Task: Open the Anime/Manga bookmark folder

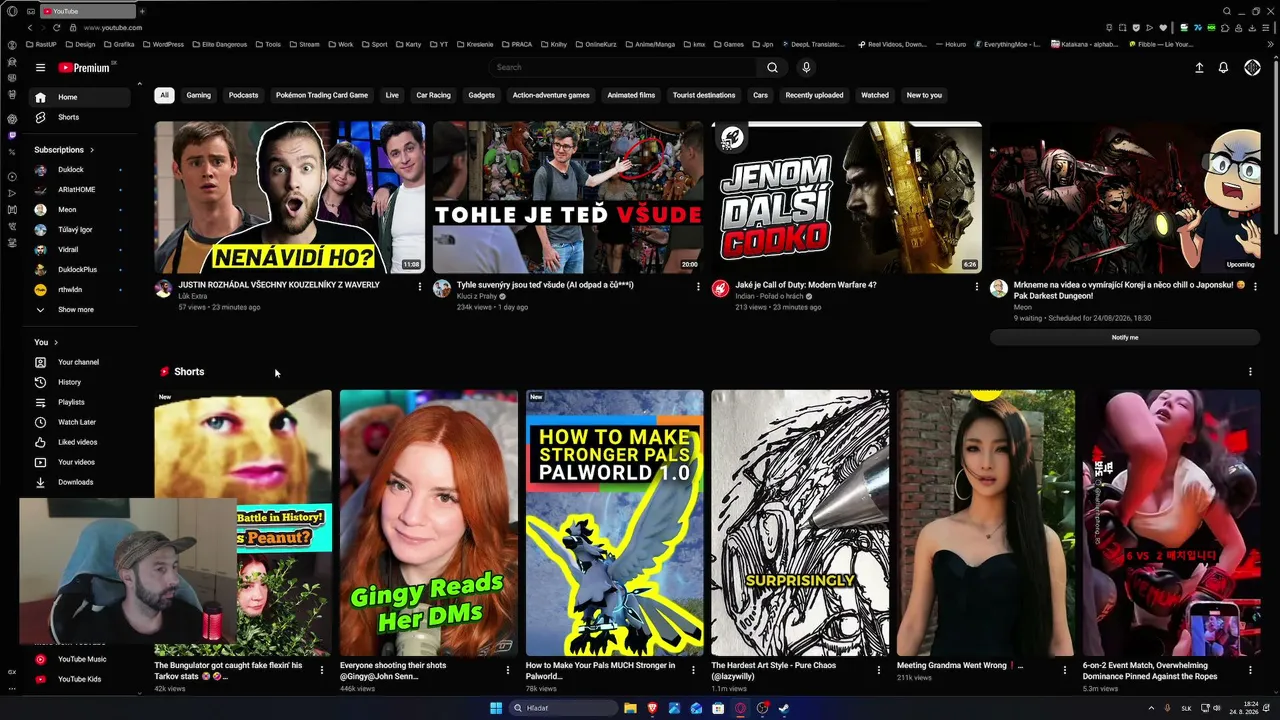Action: pos(650,45)
